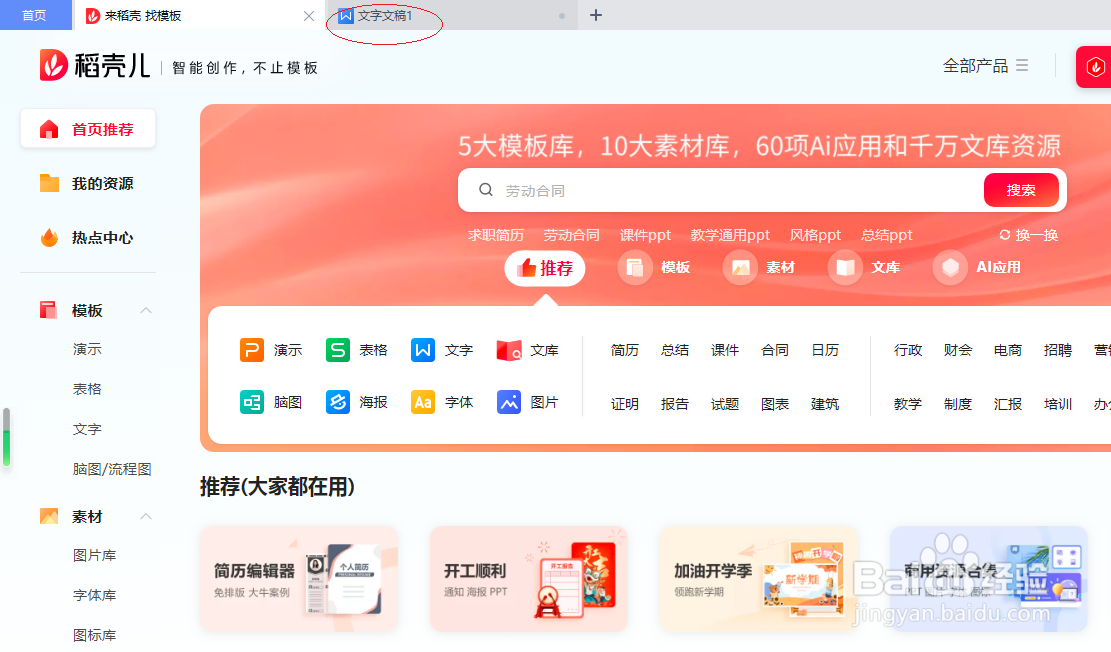
Task: Click the red 搜索 search button
Action: coord(1021,189)
